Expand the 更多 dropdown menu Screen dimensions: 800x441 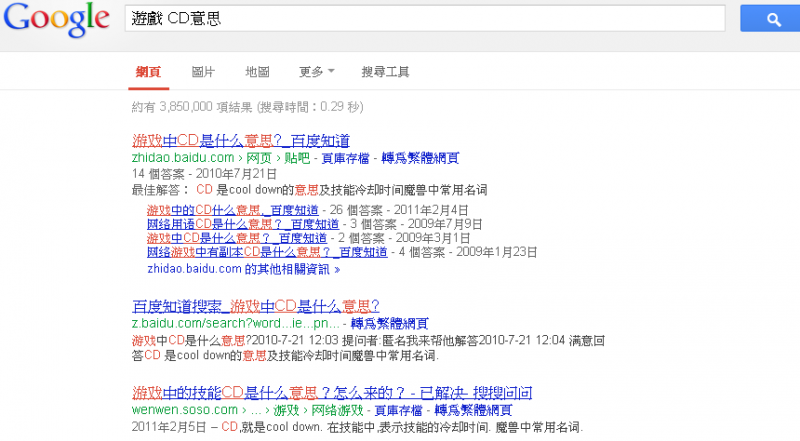click(316, 72)
